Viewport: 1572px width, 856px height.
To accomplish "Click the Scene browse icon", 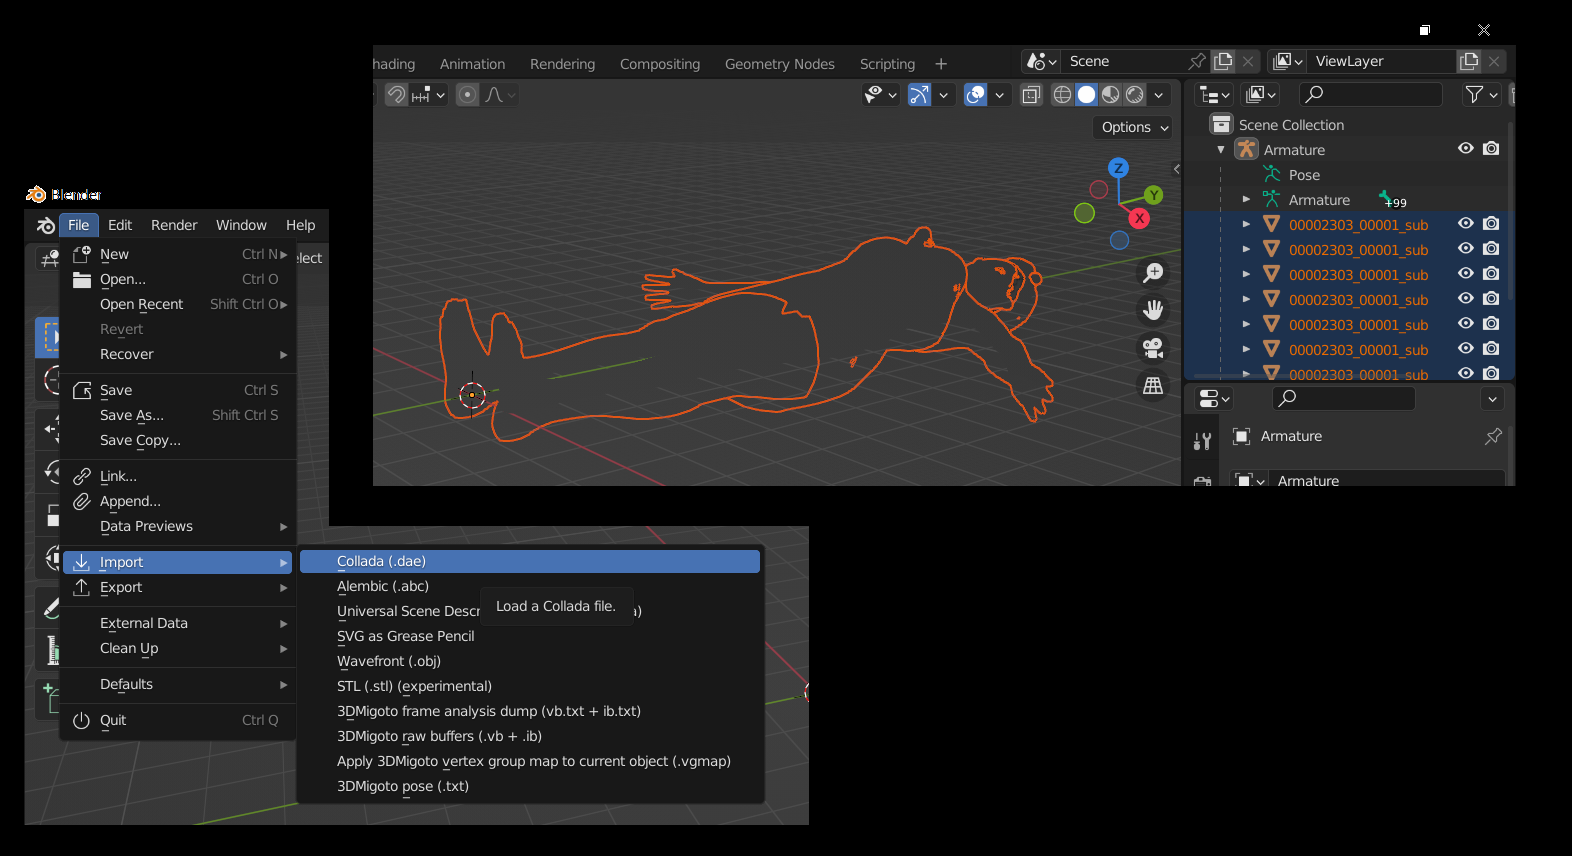I will (x=1041, y=61).
